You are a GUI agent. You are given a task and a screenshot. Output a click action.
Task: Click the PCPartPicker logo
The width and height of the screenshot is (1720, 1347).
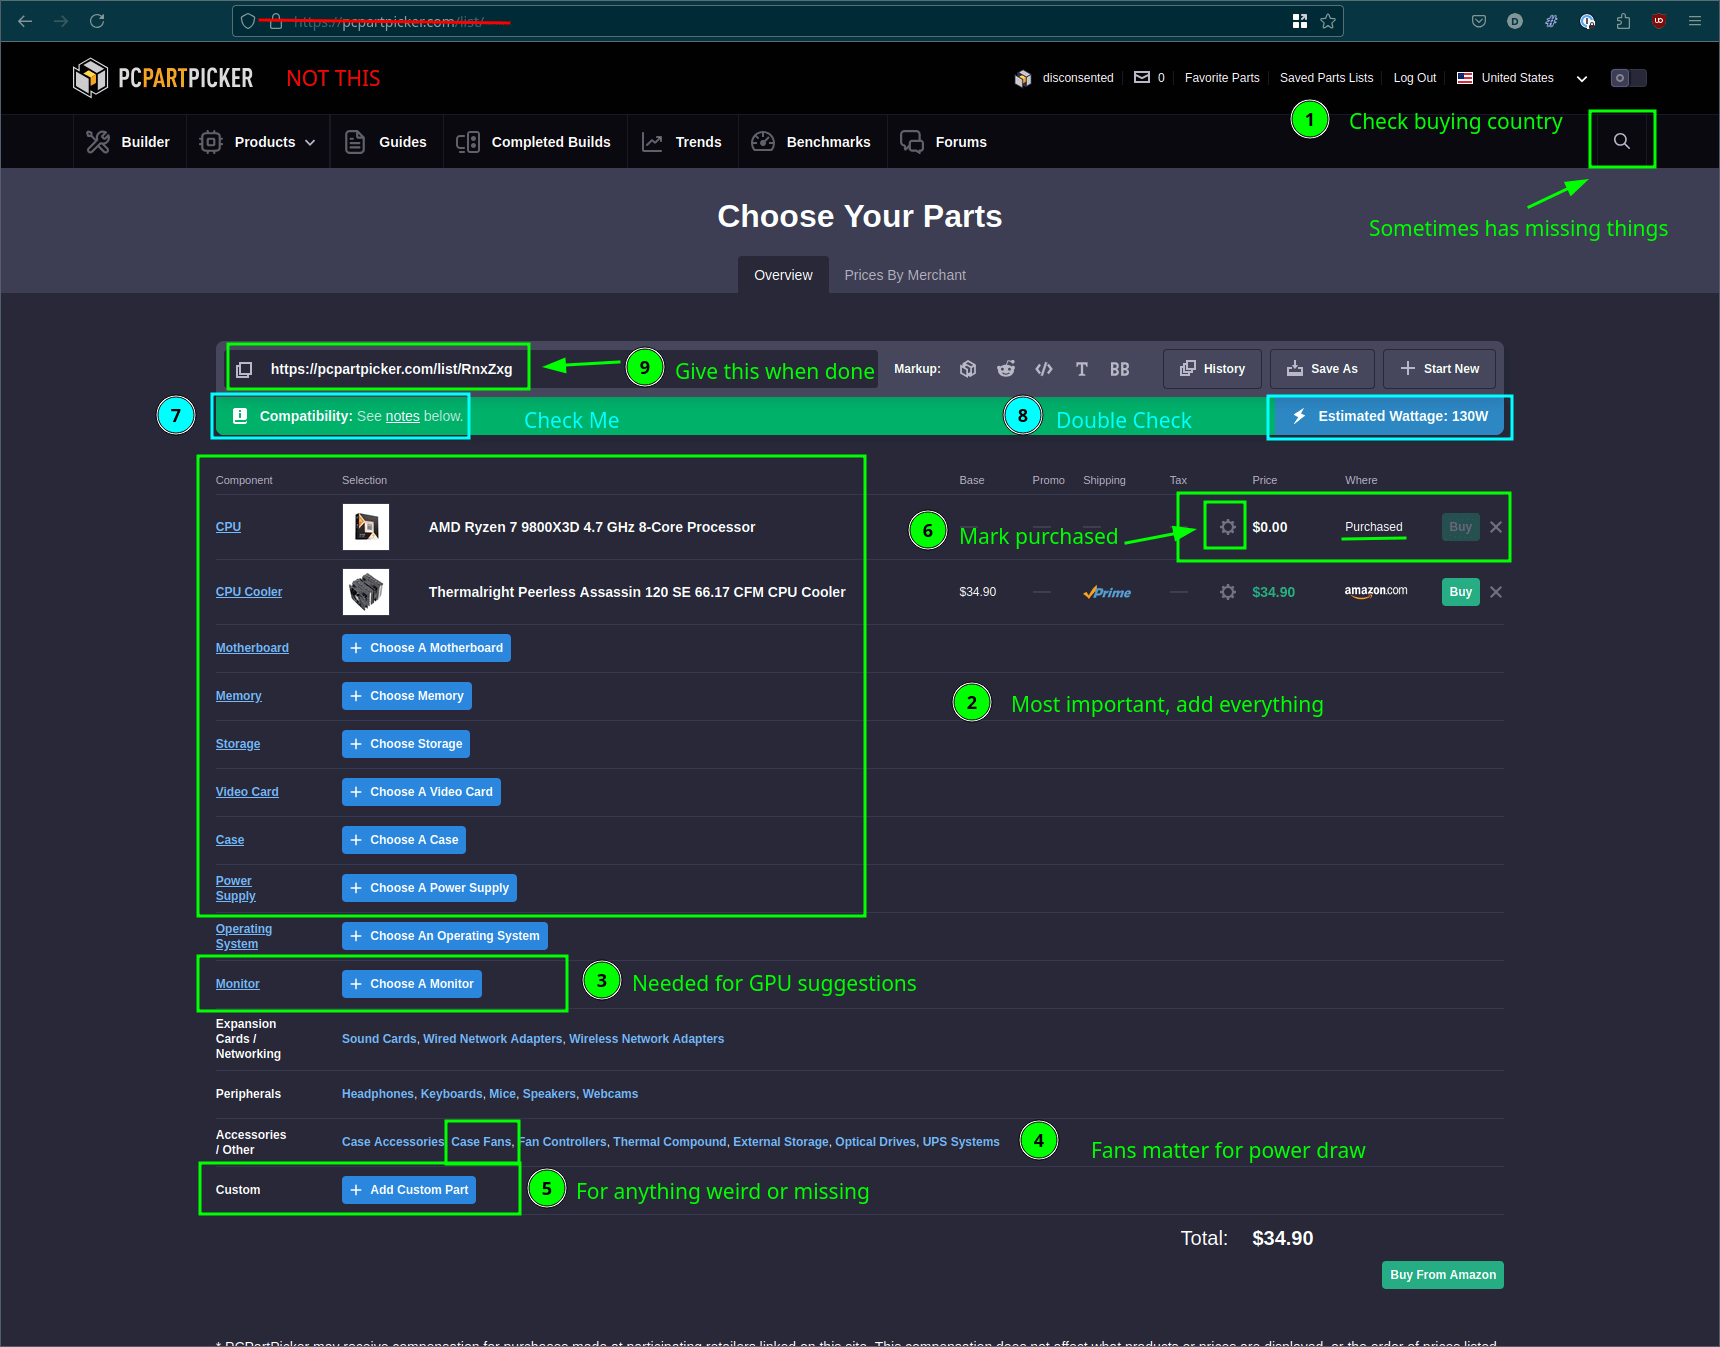point(163,78)
